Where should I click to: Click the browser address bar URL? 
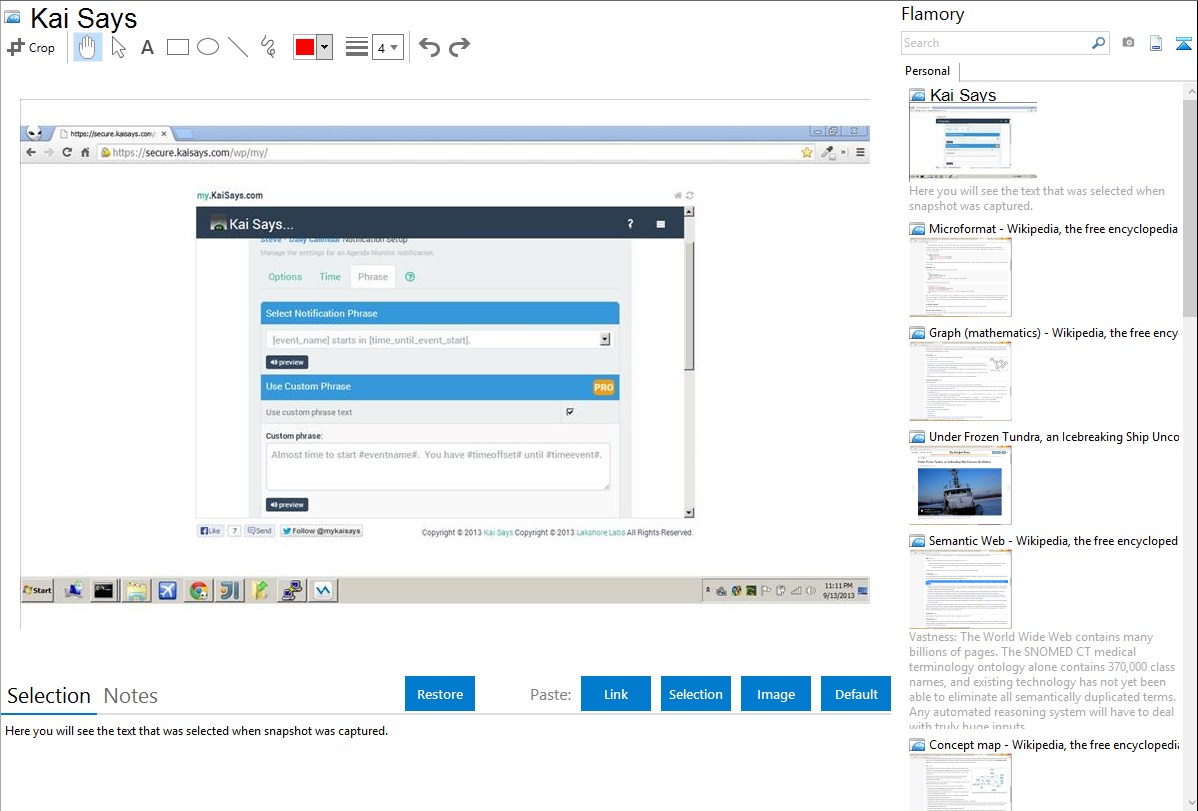(x=189, y=152)
